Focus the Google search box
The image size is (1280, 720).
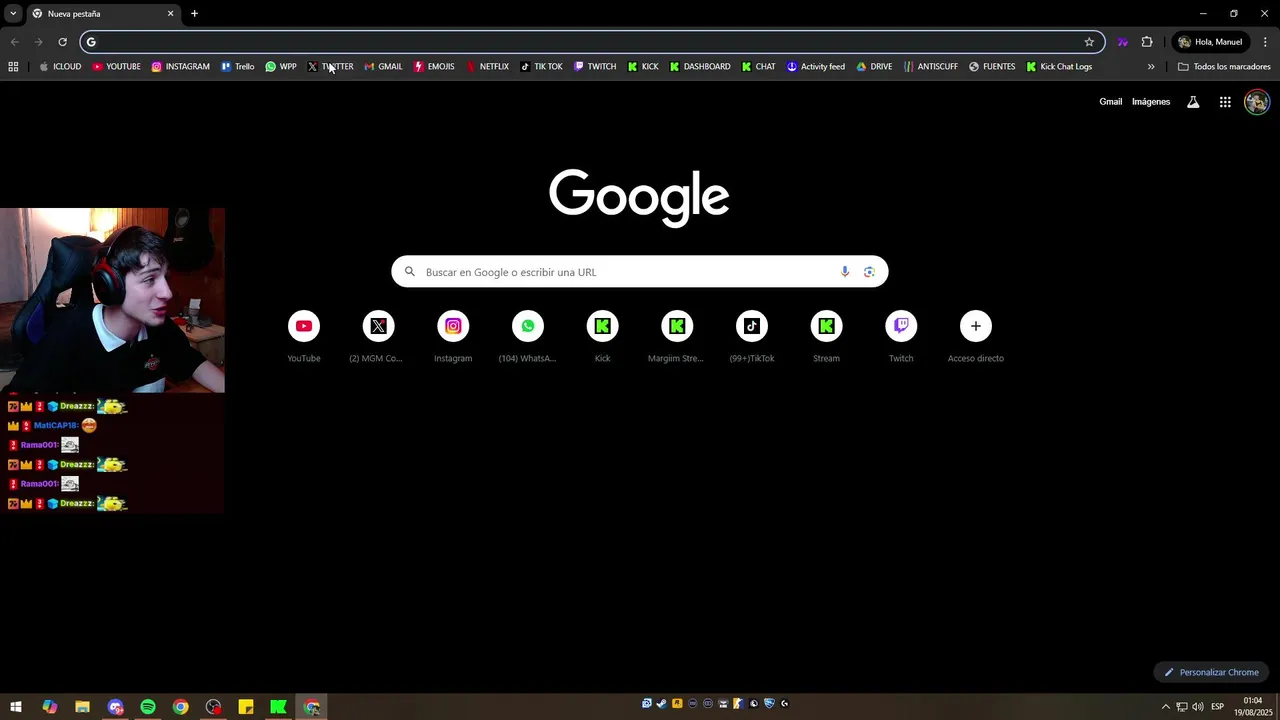tap(640, 272)
